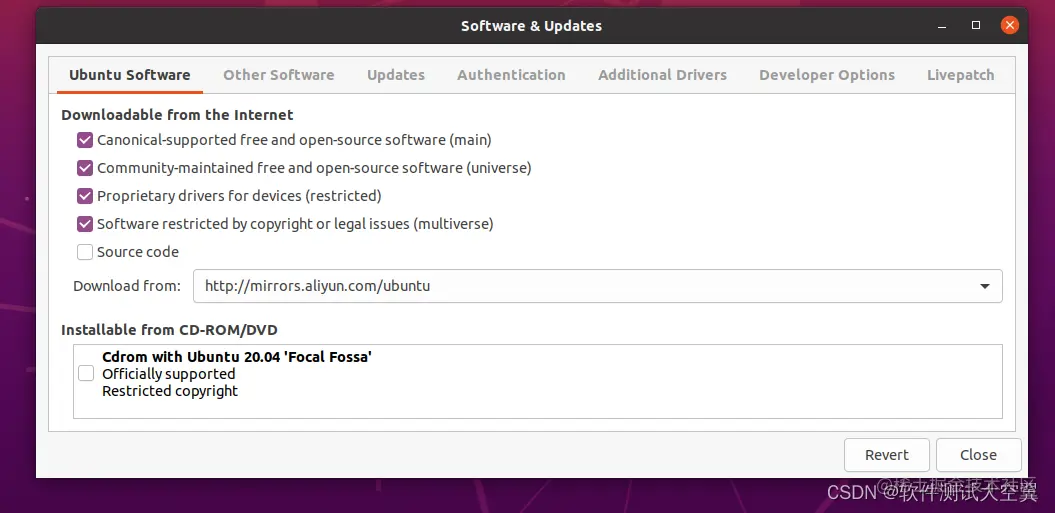Click 'Cdrom with Ubuntu 20.04 Focal Fossa' text
1055x513 pixels.
pyautogui.click(x=237, y=357)
